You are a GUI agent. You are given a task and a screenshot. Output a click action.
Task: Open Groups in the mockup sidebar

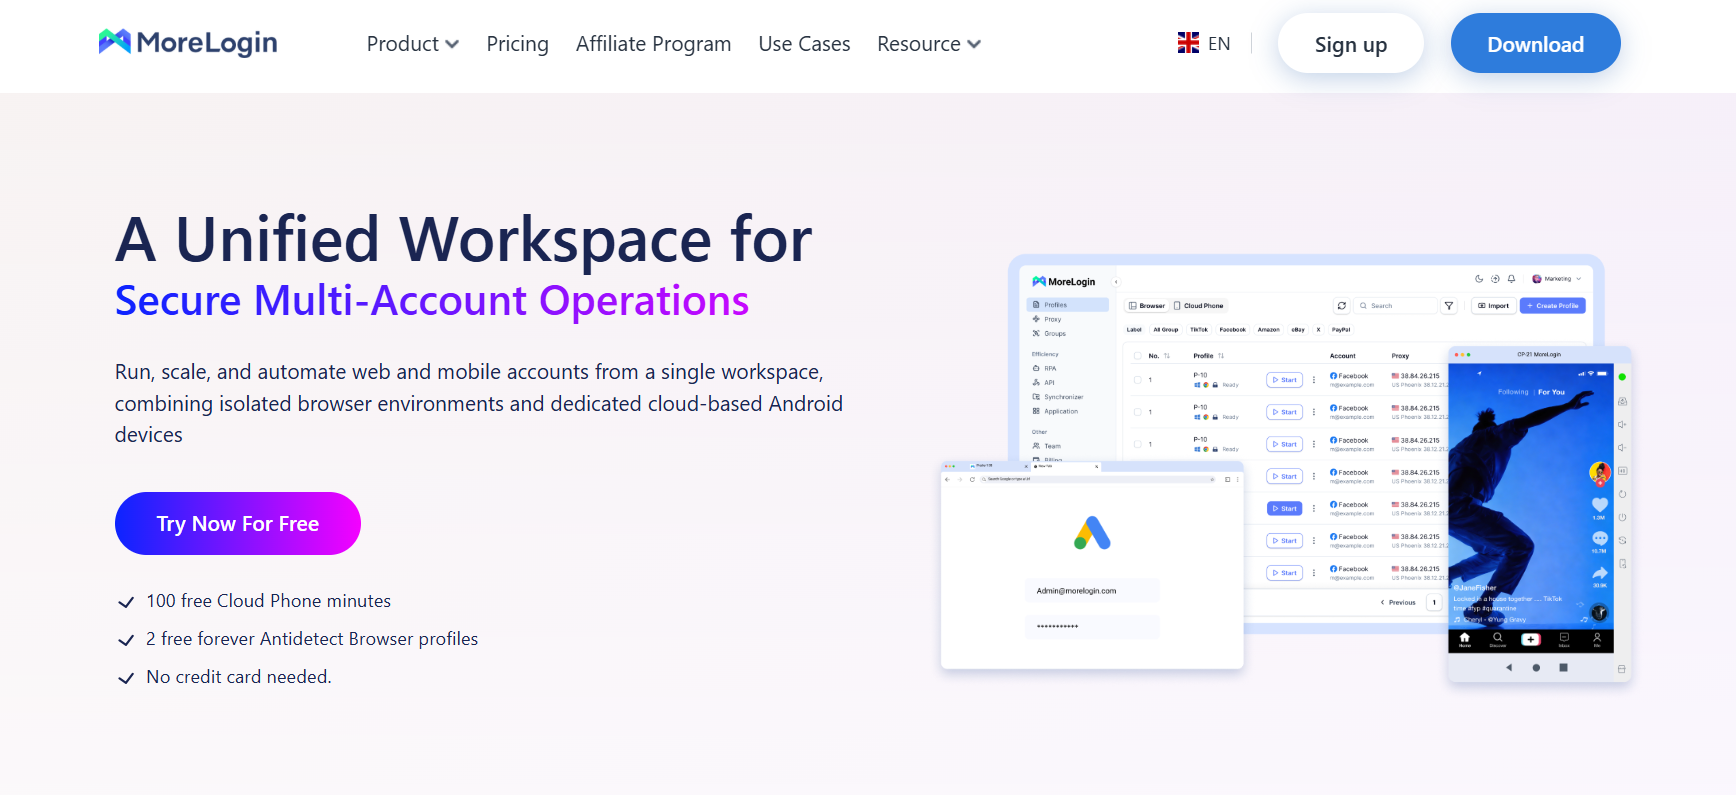point(1050,333)
